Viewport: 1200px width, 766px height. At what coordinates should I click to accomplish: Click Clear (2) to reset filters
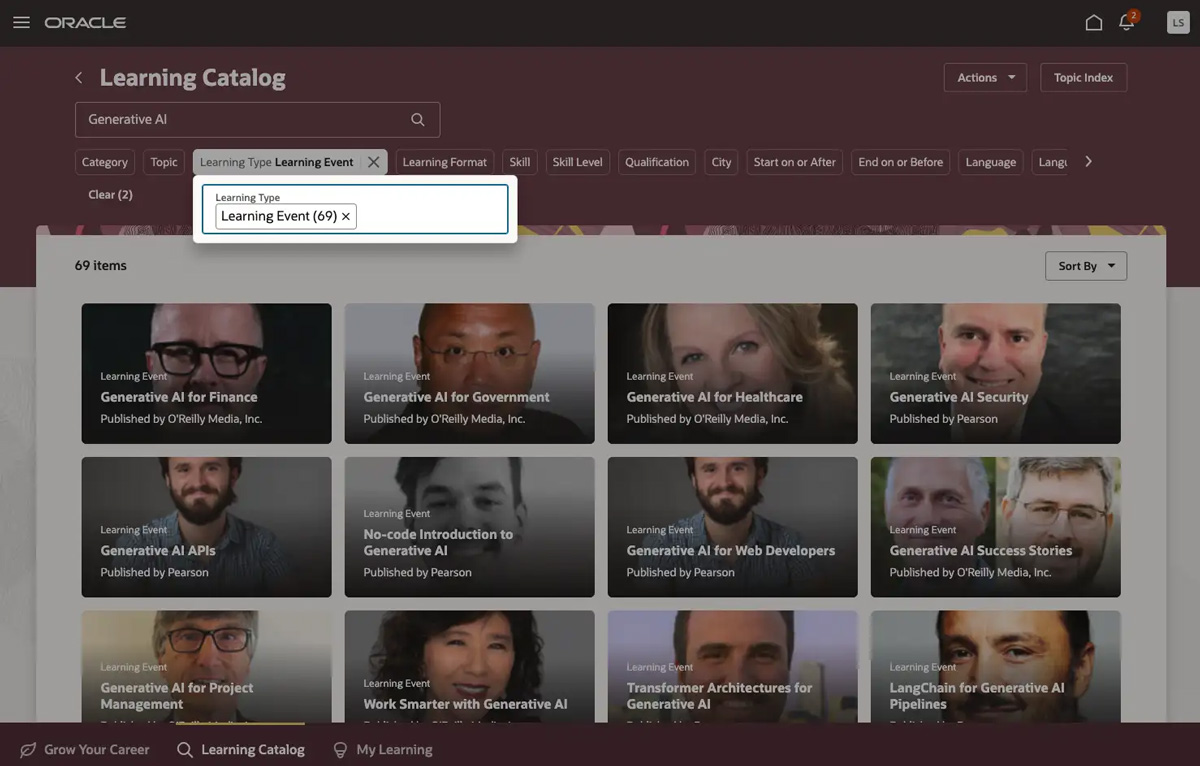(x=110, y=195)
